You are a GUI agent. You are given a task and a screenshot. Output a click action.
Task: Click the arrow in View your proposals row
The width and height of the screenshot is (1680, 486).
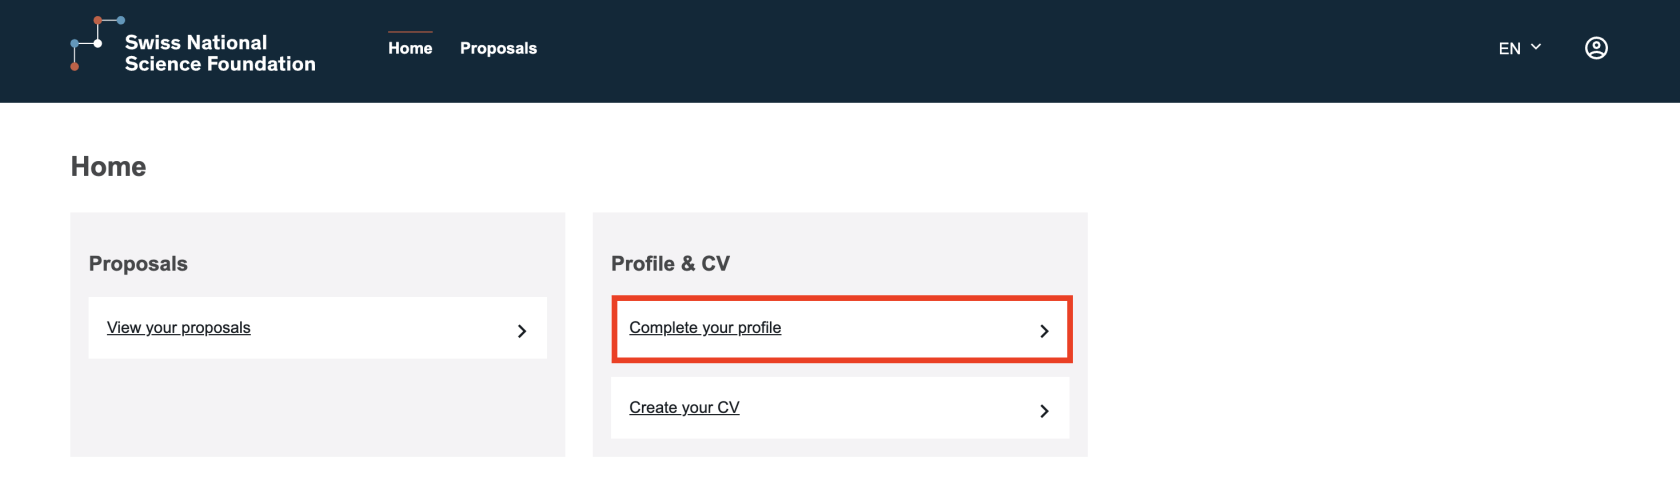point(522,331)
